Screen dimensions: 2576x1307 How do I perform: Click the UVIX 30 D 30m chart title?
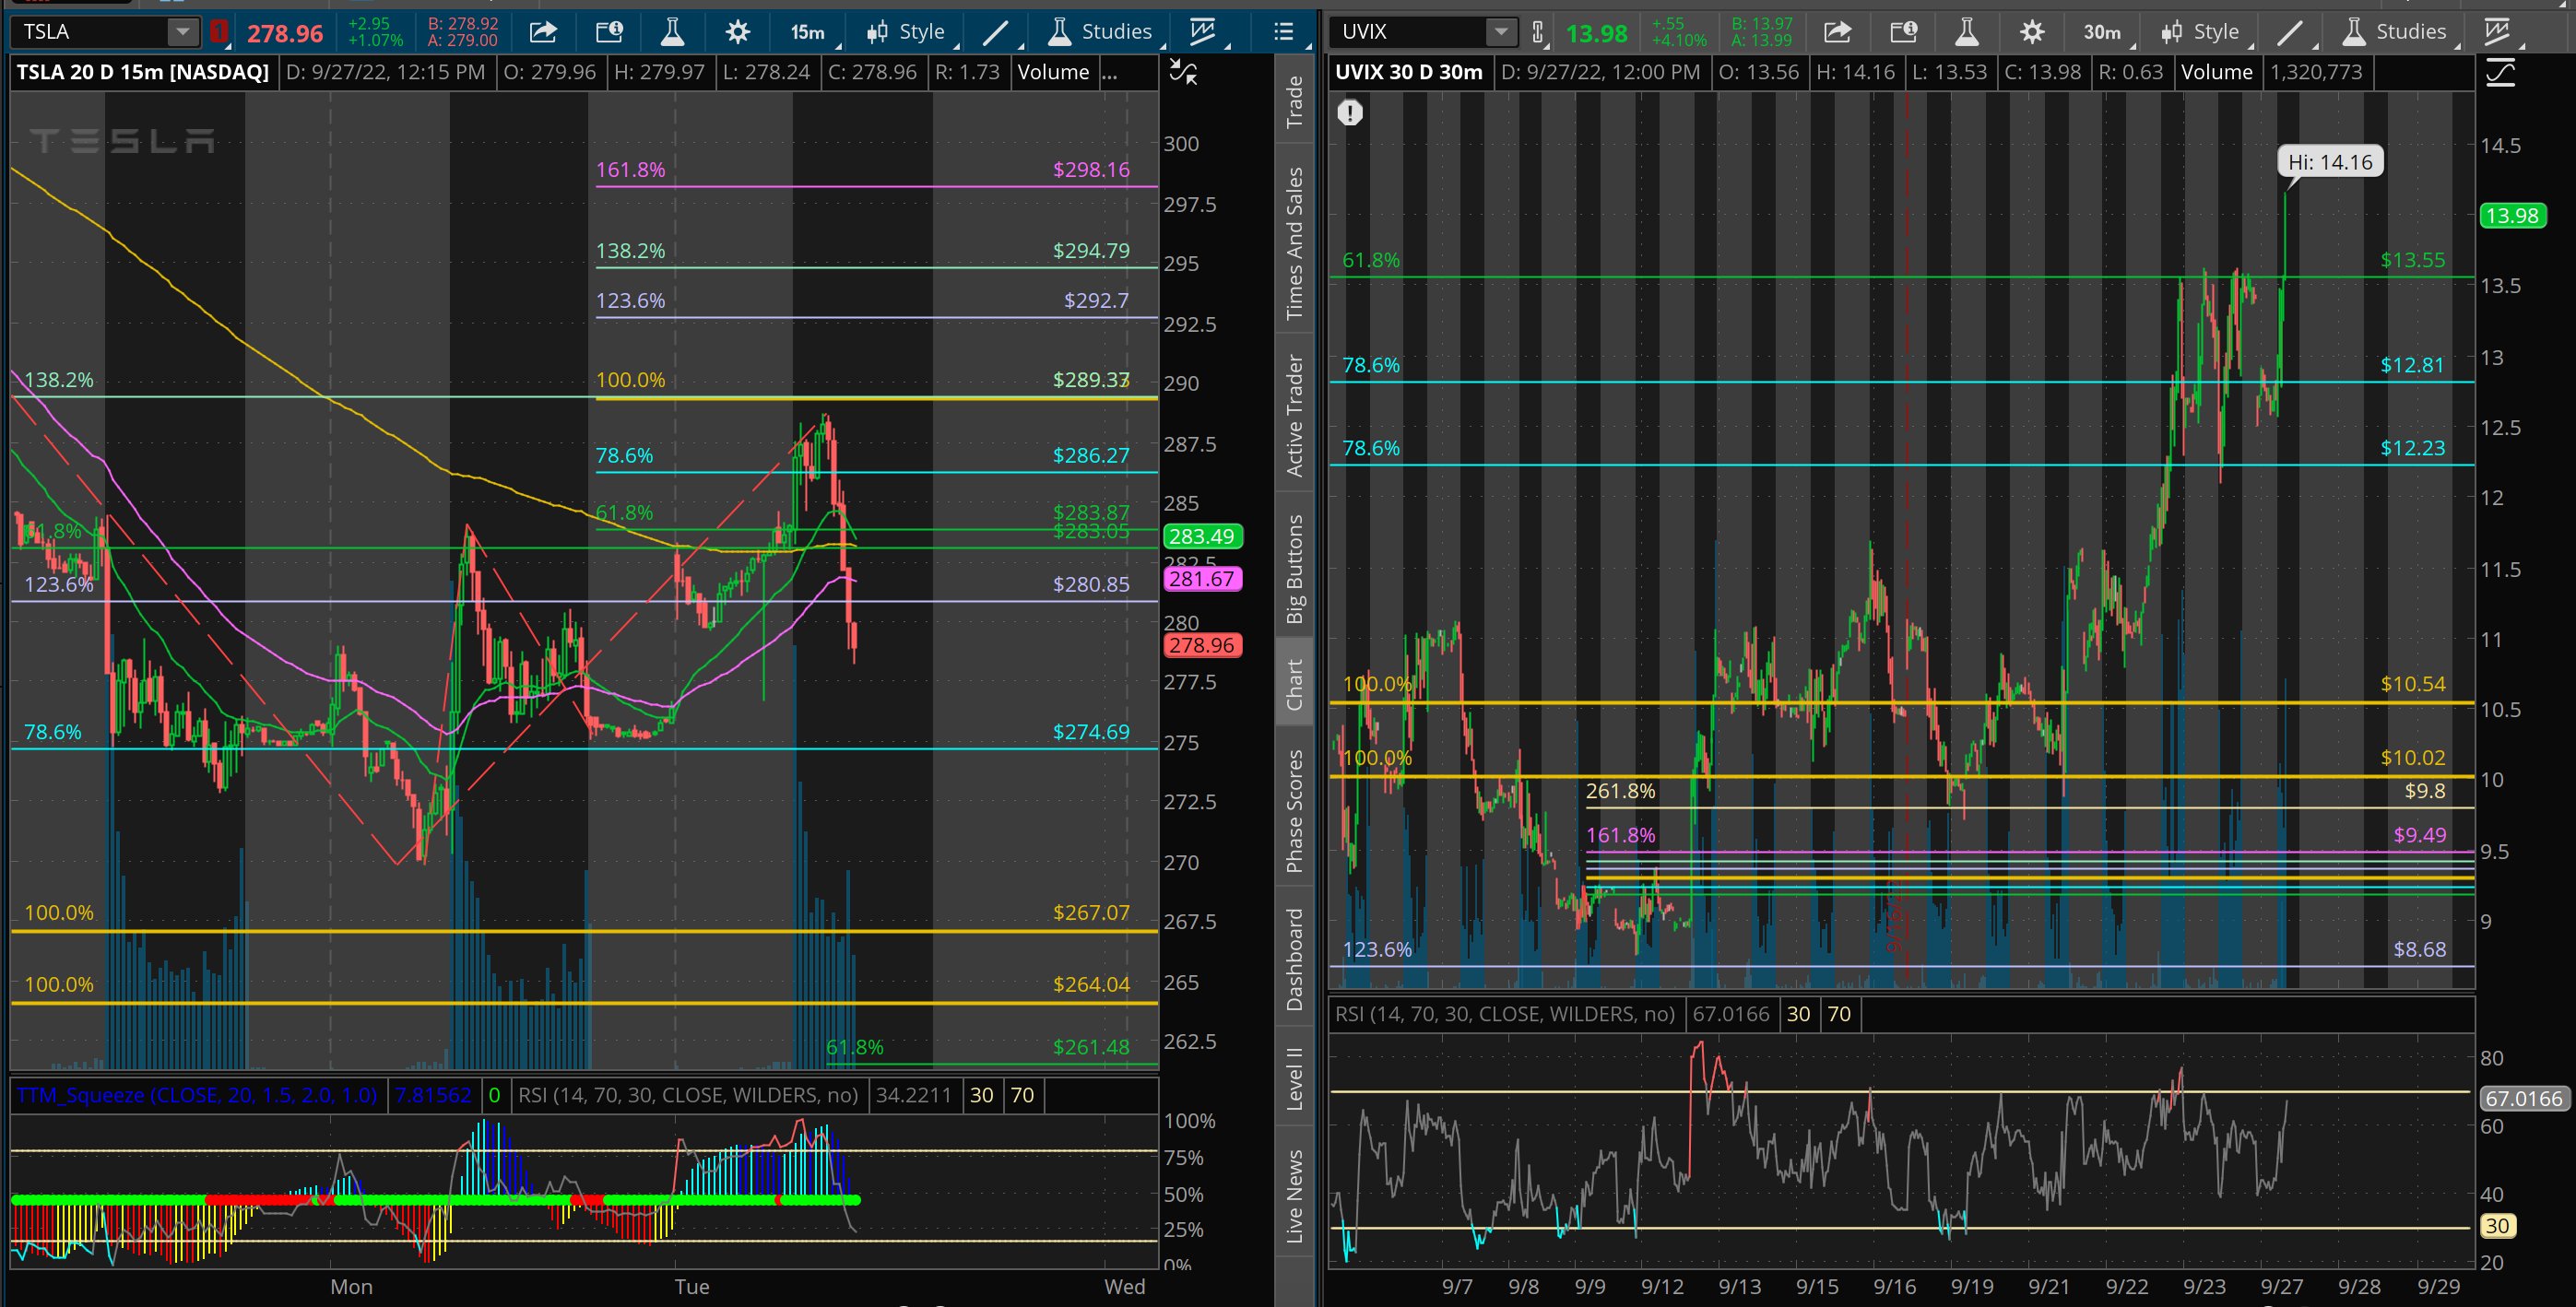pos(1409,72)
